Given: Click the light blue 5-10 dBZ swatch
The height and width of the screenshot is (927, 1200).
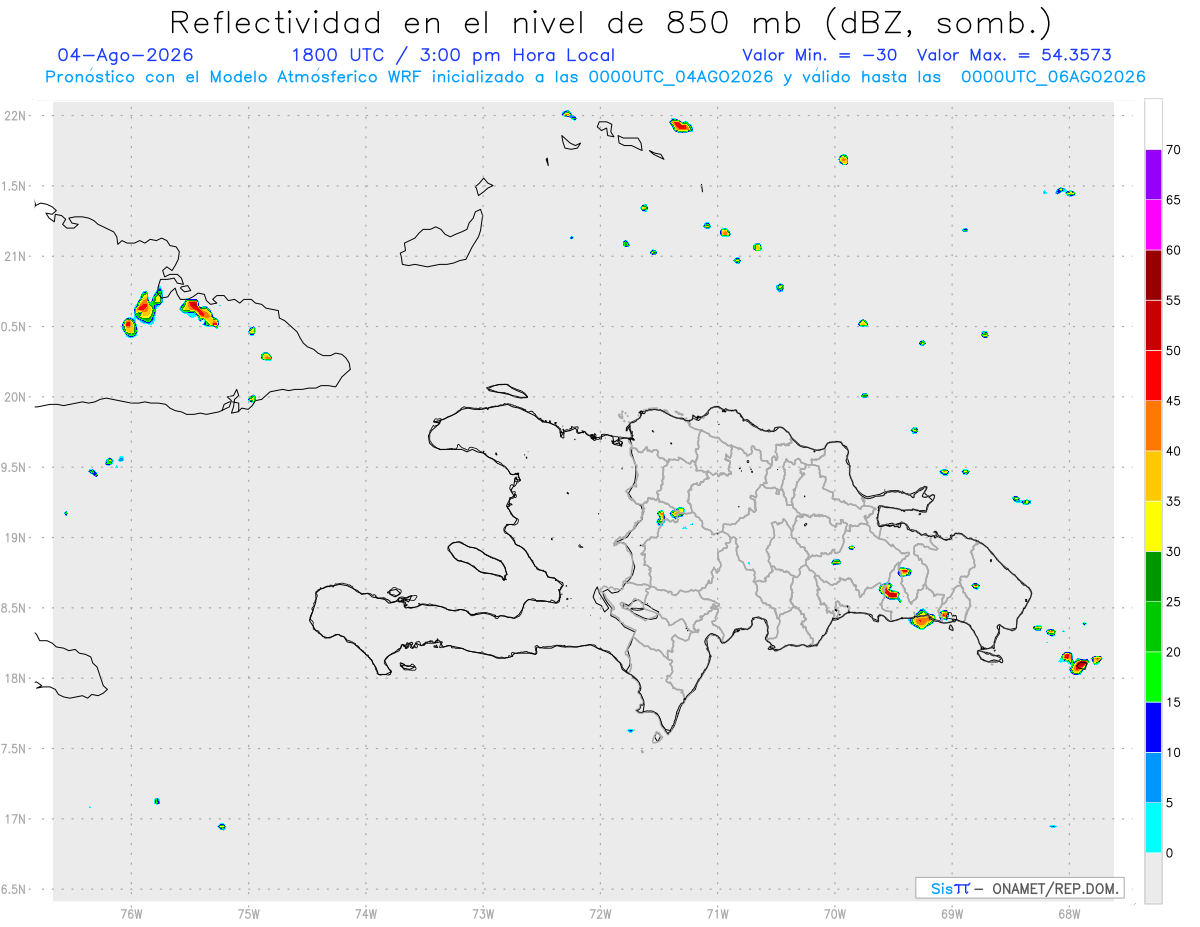Looking at the screenshot, I should [1153, 777].
